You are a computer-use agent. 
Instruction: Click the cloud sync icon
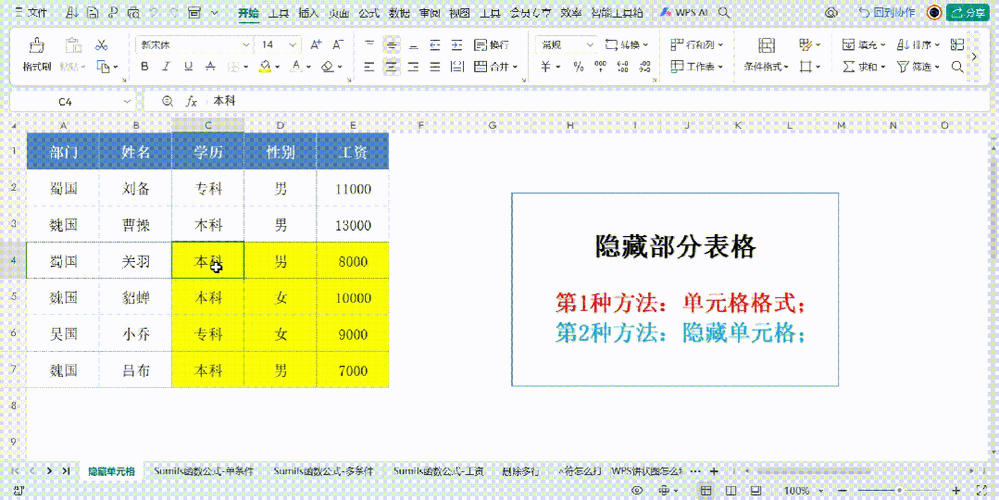tap(830, 12)
